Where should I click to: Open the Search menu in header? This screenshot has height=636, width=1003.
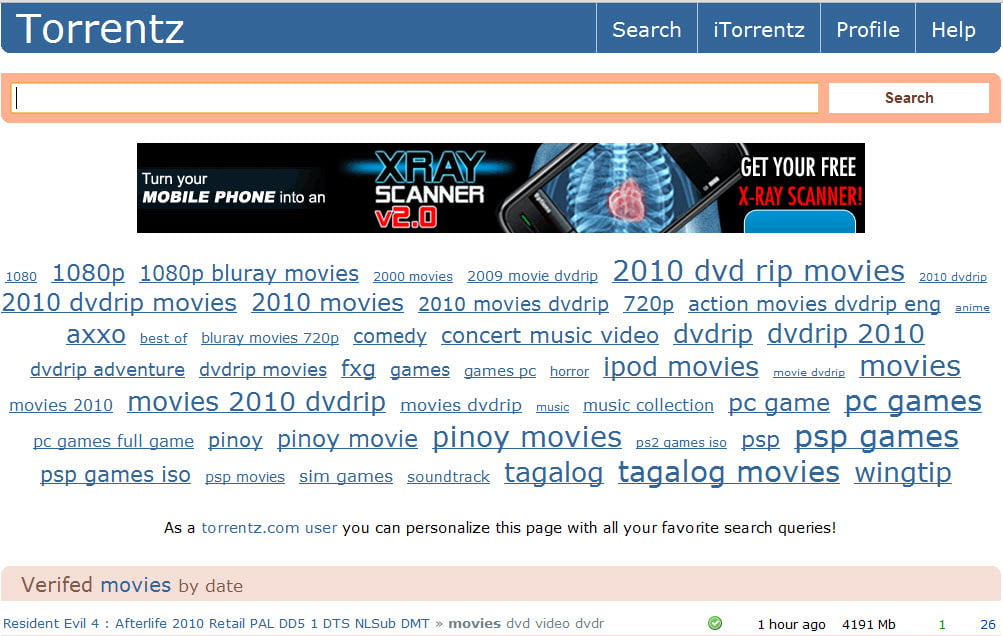pos(647,29)
